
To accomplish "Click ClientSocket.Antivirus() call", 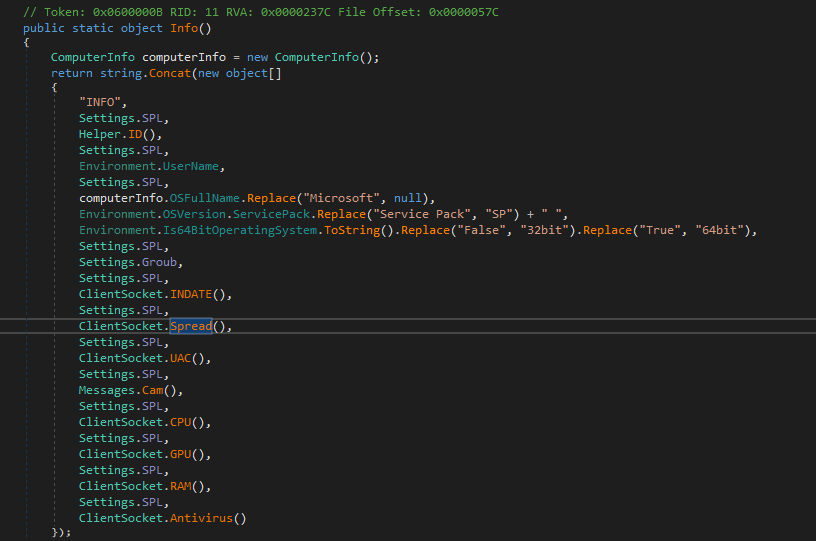I will click(x=162, y=518).
